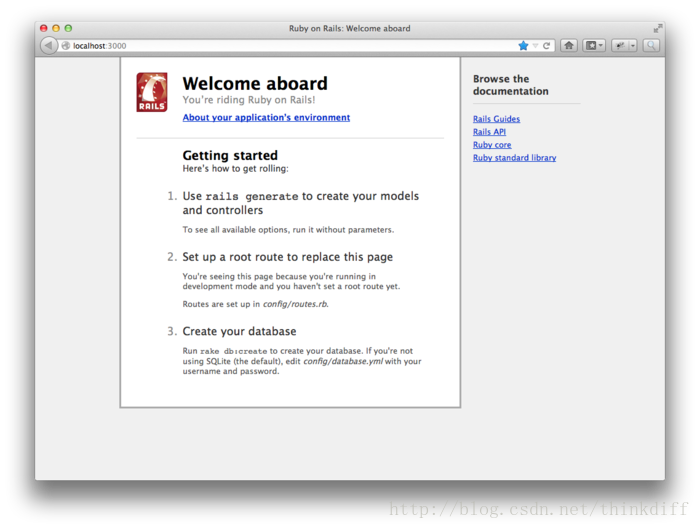Enter fullscreen with the diagonal arrows icon
This screenshot has width=700, height=529.
tap(658, 29)
